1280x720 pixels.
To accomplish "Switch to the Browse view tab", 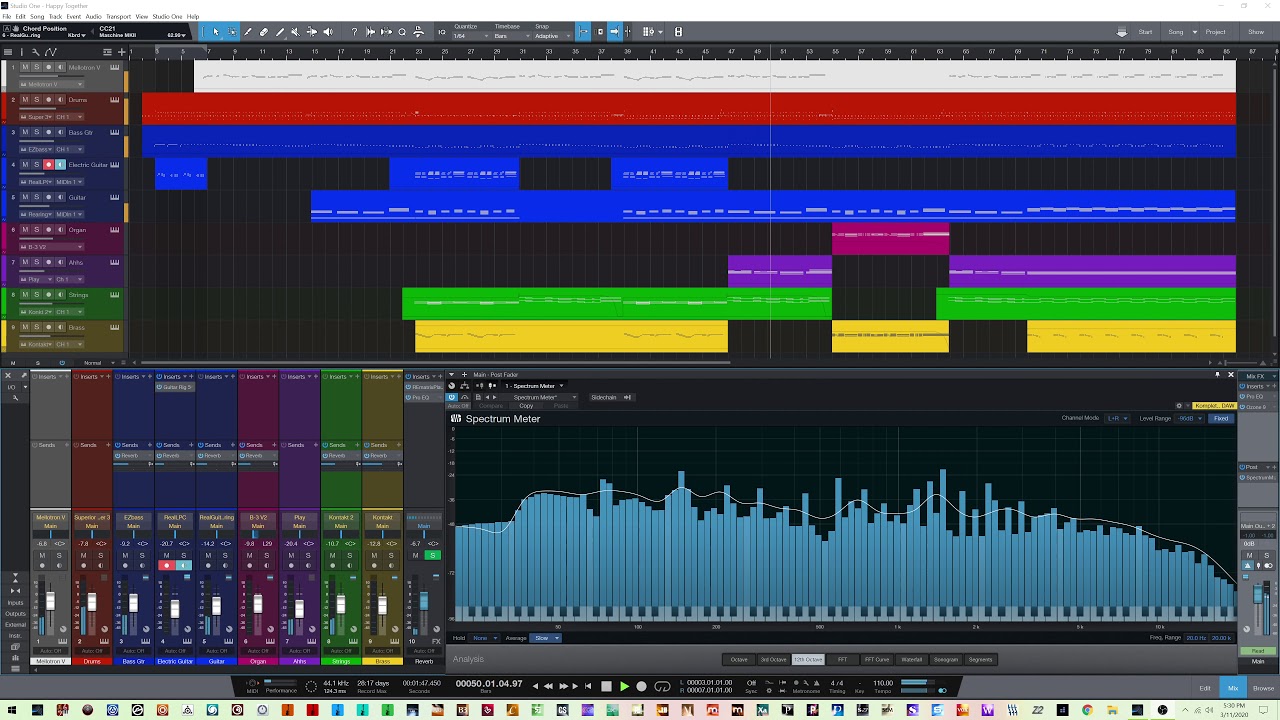I will 1263,688.
